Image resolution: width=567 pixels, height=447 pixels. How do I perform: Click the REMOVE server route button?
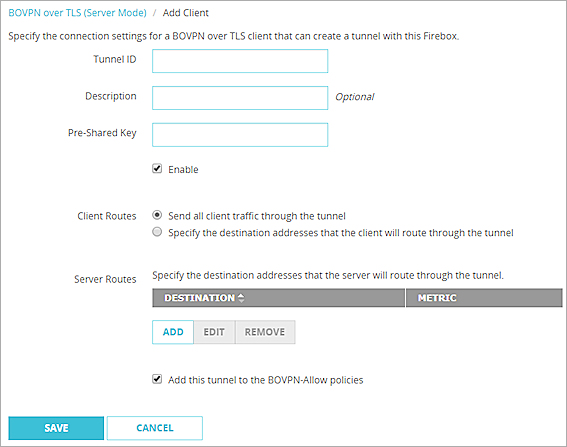(265, 332)
